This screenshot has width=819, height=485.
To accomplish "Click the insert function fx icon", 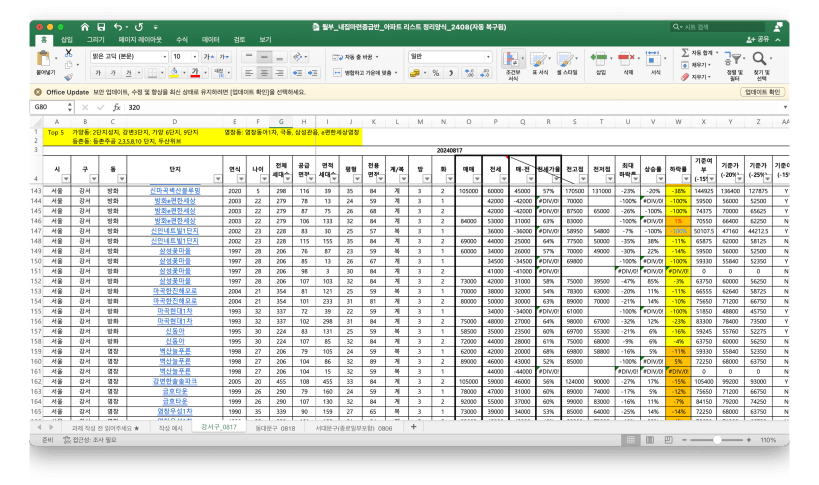I will click(x=116, y=107).
